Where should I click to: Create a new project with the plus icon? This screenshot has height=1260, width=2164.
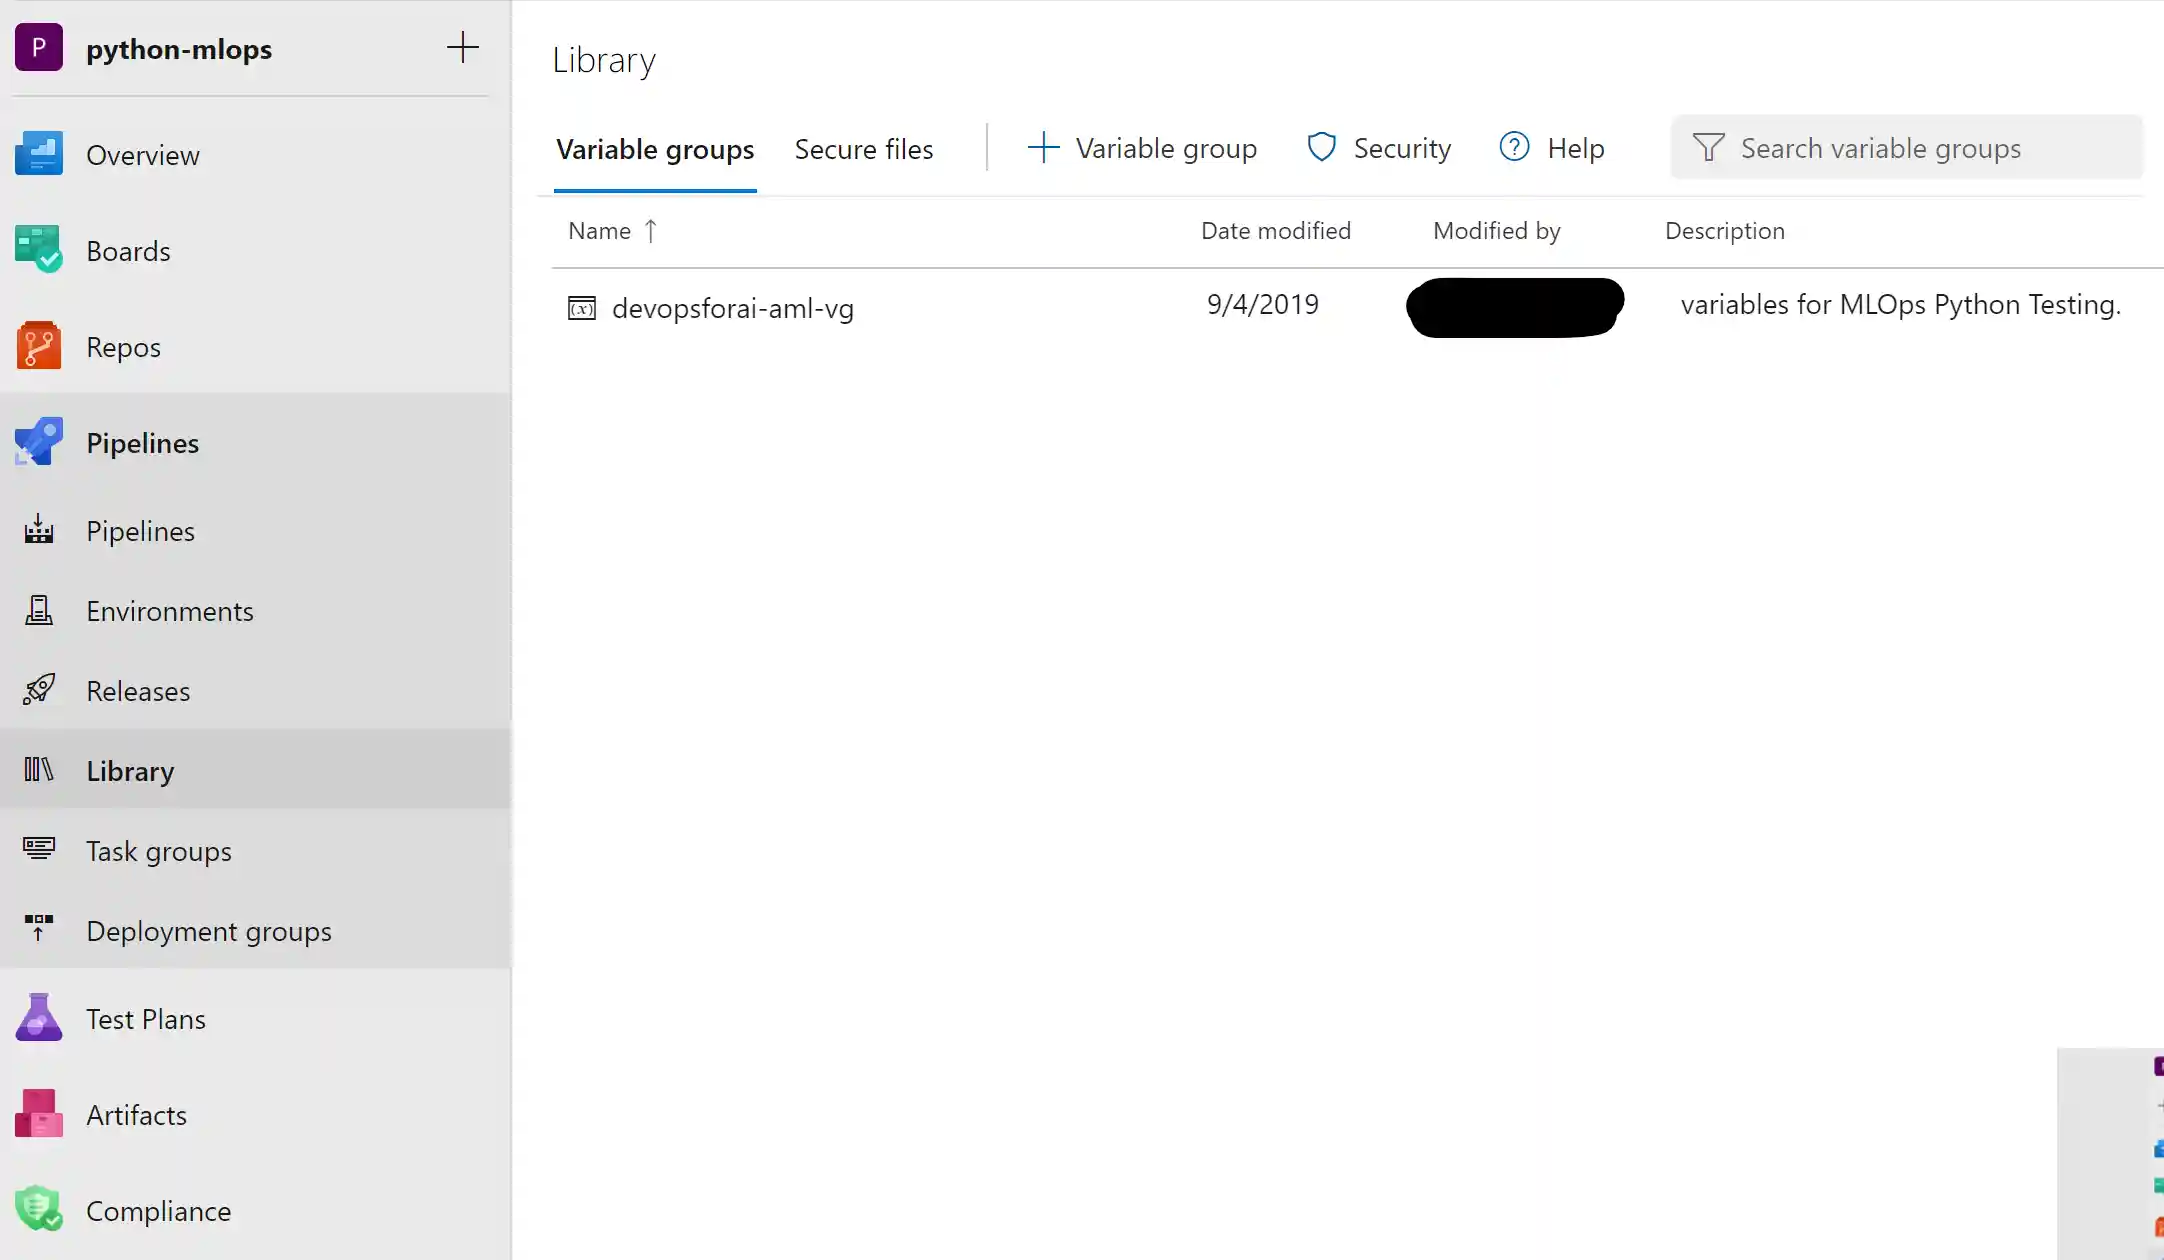point(463,46)
